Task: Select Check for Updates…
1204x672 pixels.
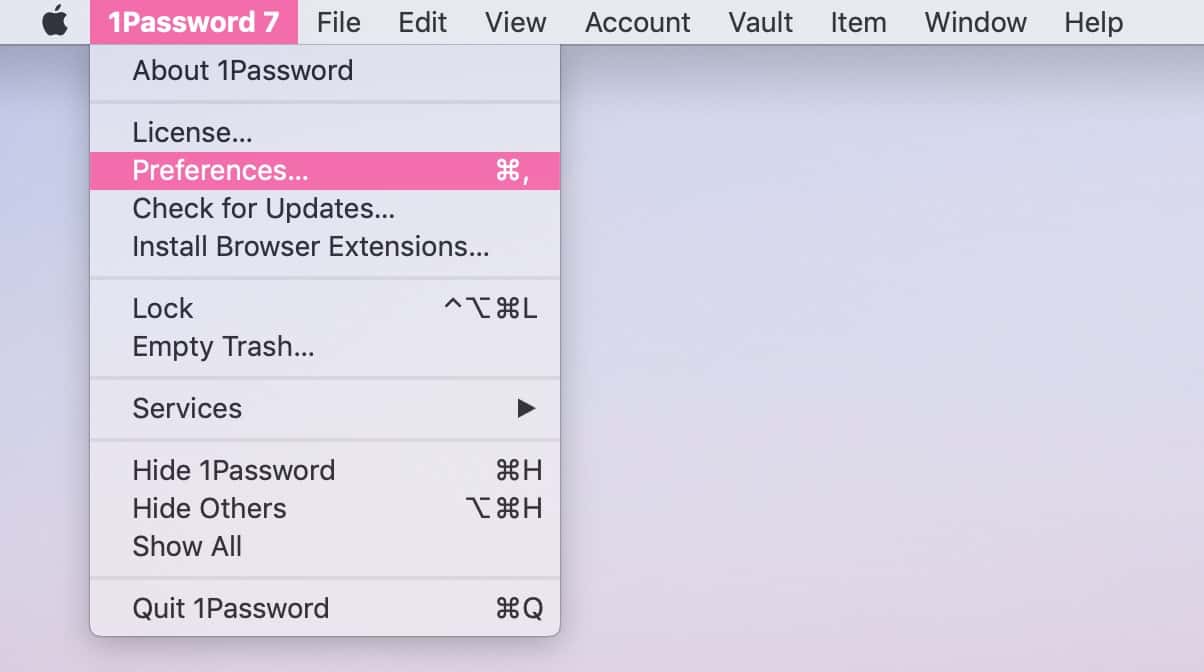Action: pos(325,208)
